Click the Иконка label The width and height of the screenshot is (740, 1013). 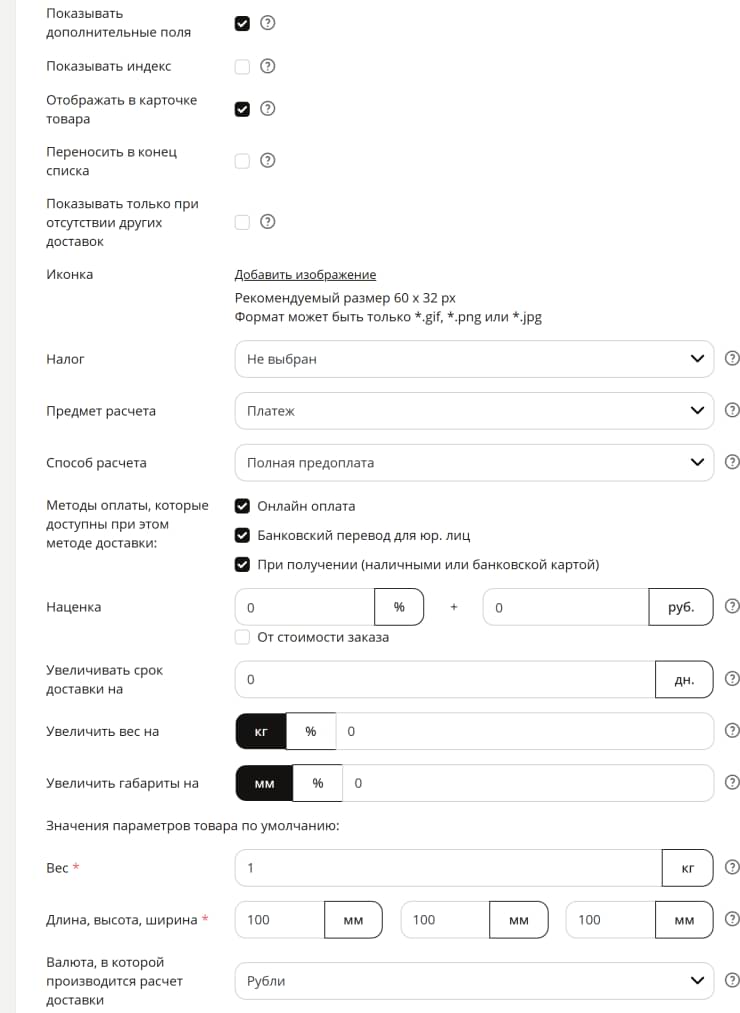click(x=69, y=275)
